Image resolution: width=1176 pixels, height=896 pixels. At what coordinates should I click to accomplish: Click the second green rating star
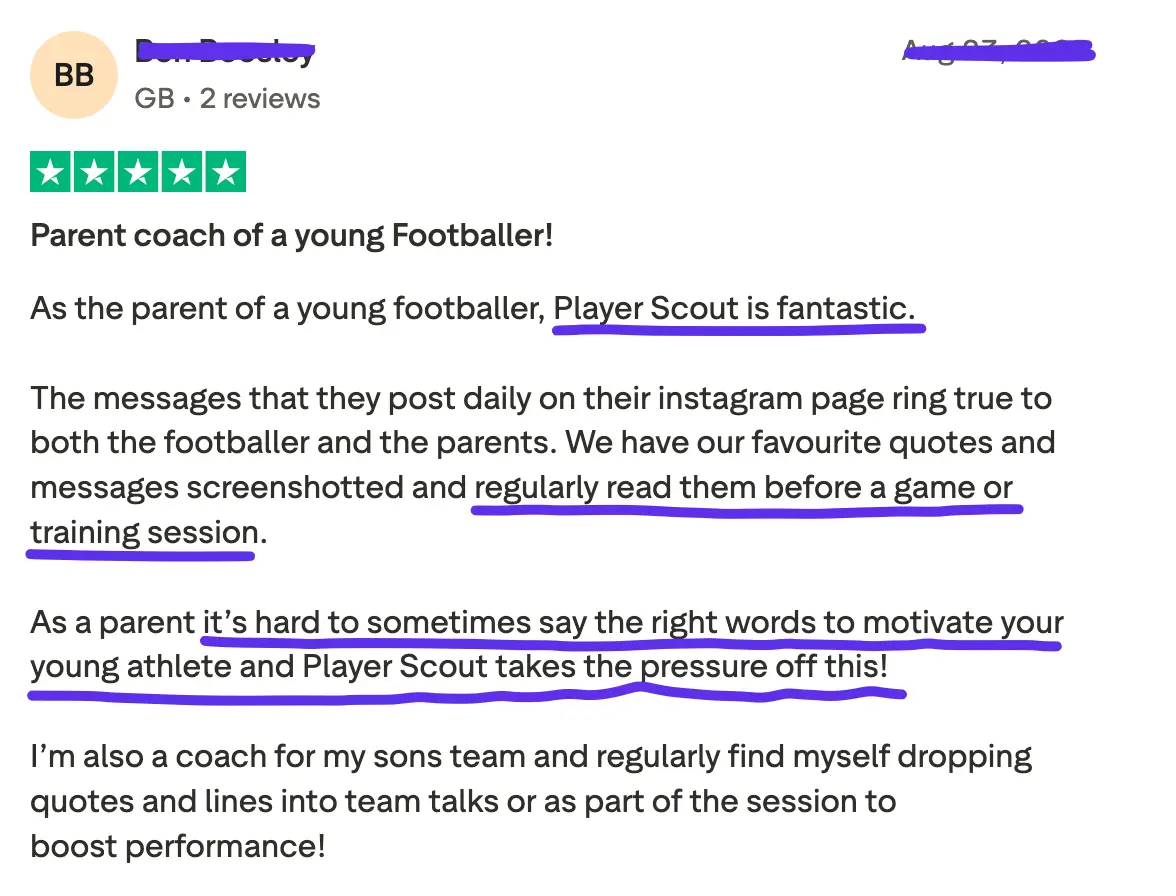tap(94, 172)
